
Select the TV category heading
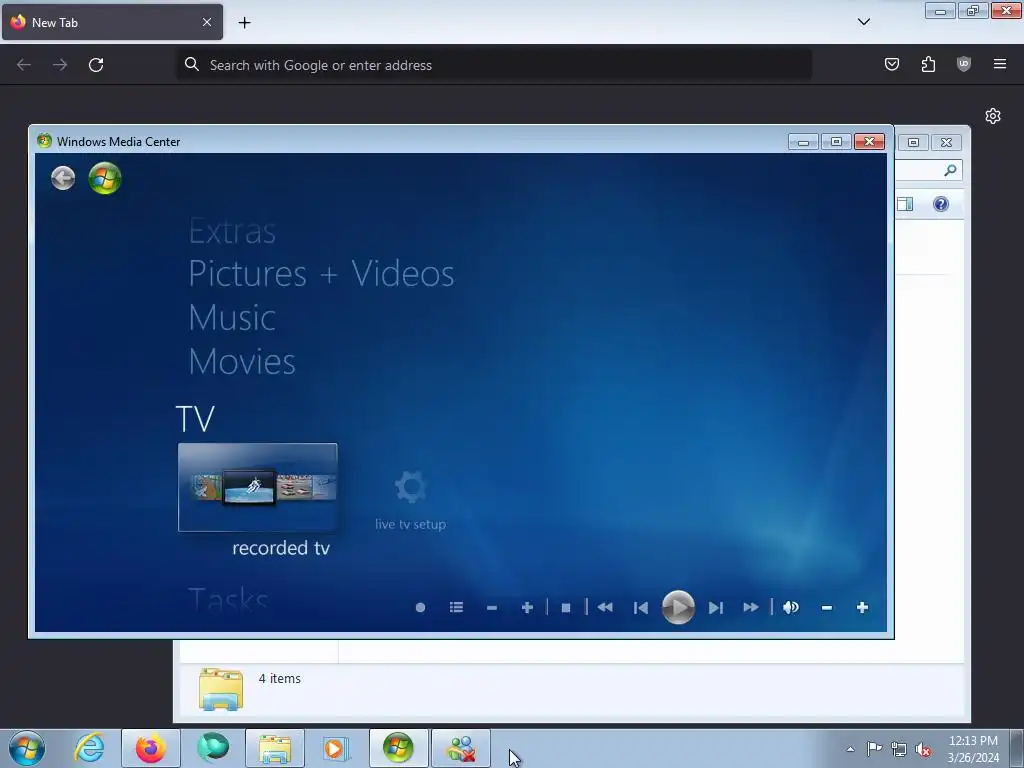pos(195,419)
